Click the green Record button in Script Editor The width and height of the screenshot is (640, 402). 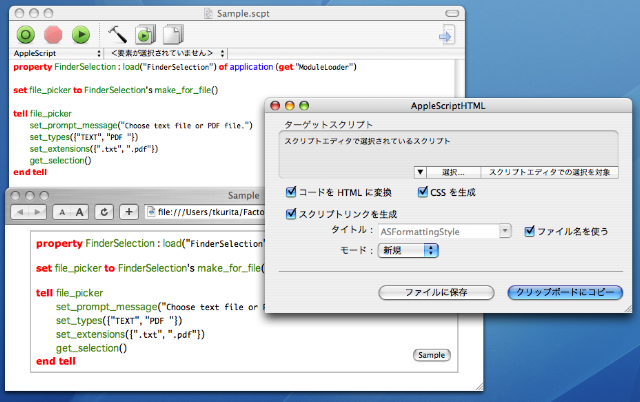click(x=25, y=34)
